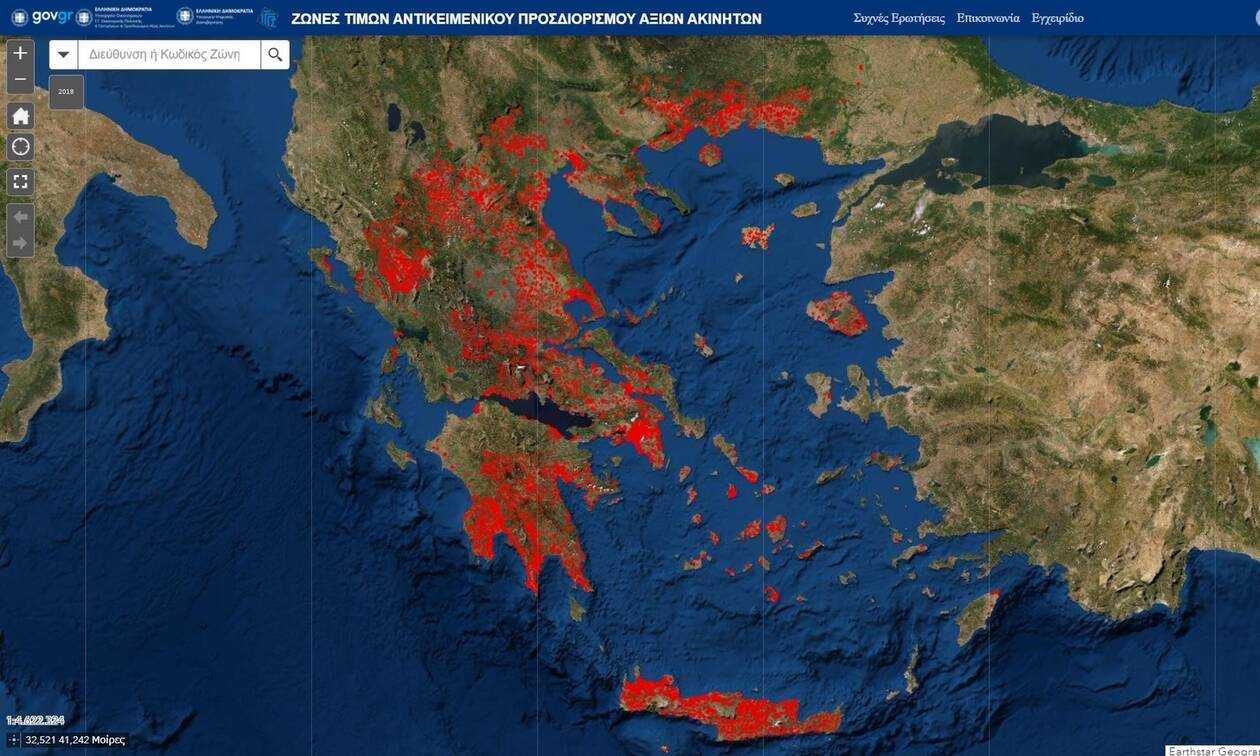Find my location on the map

[20, 147]
